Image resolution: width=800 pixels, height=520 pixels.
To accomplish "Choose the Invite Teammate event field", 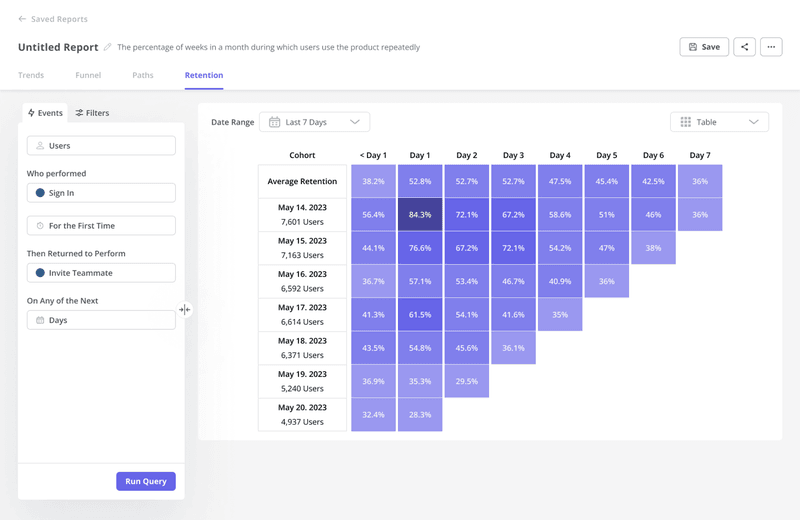I will 101,273.
